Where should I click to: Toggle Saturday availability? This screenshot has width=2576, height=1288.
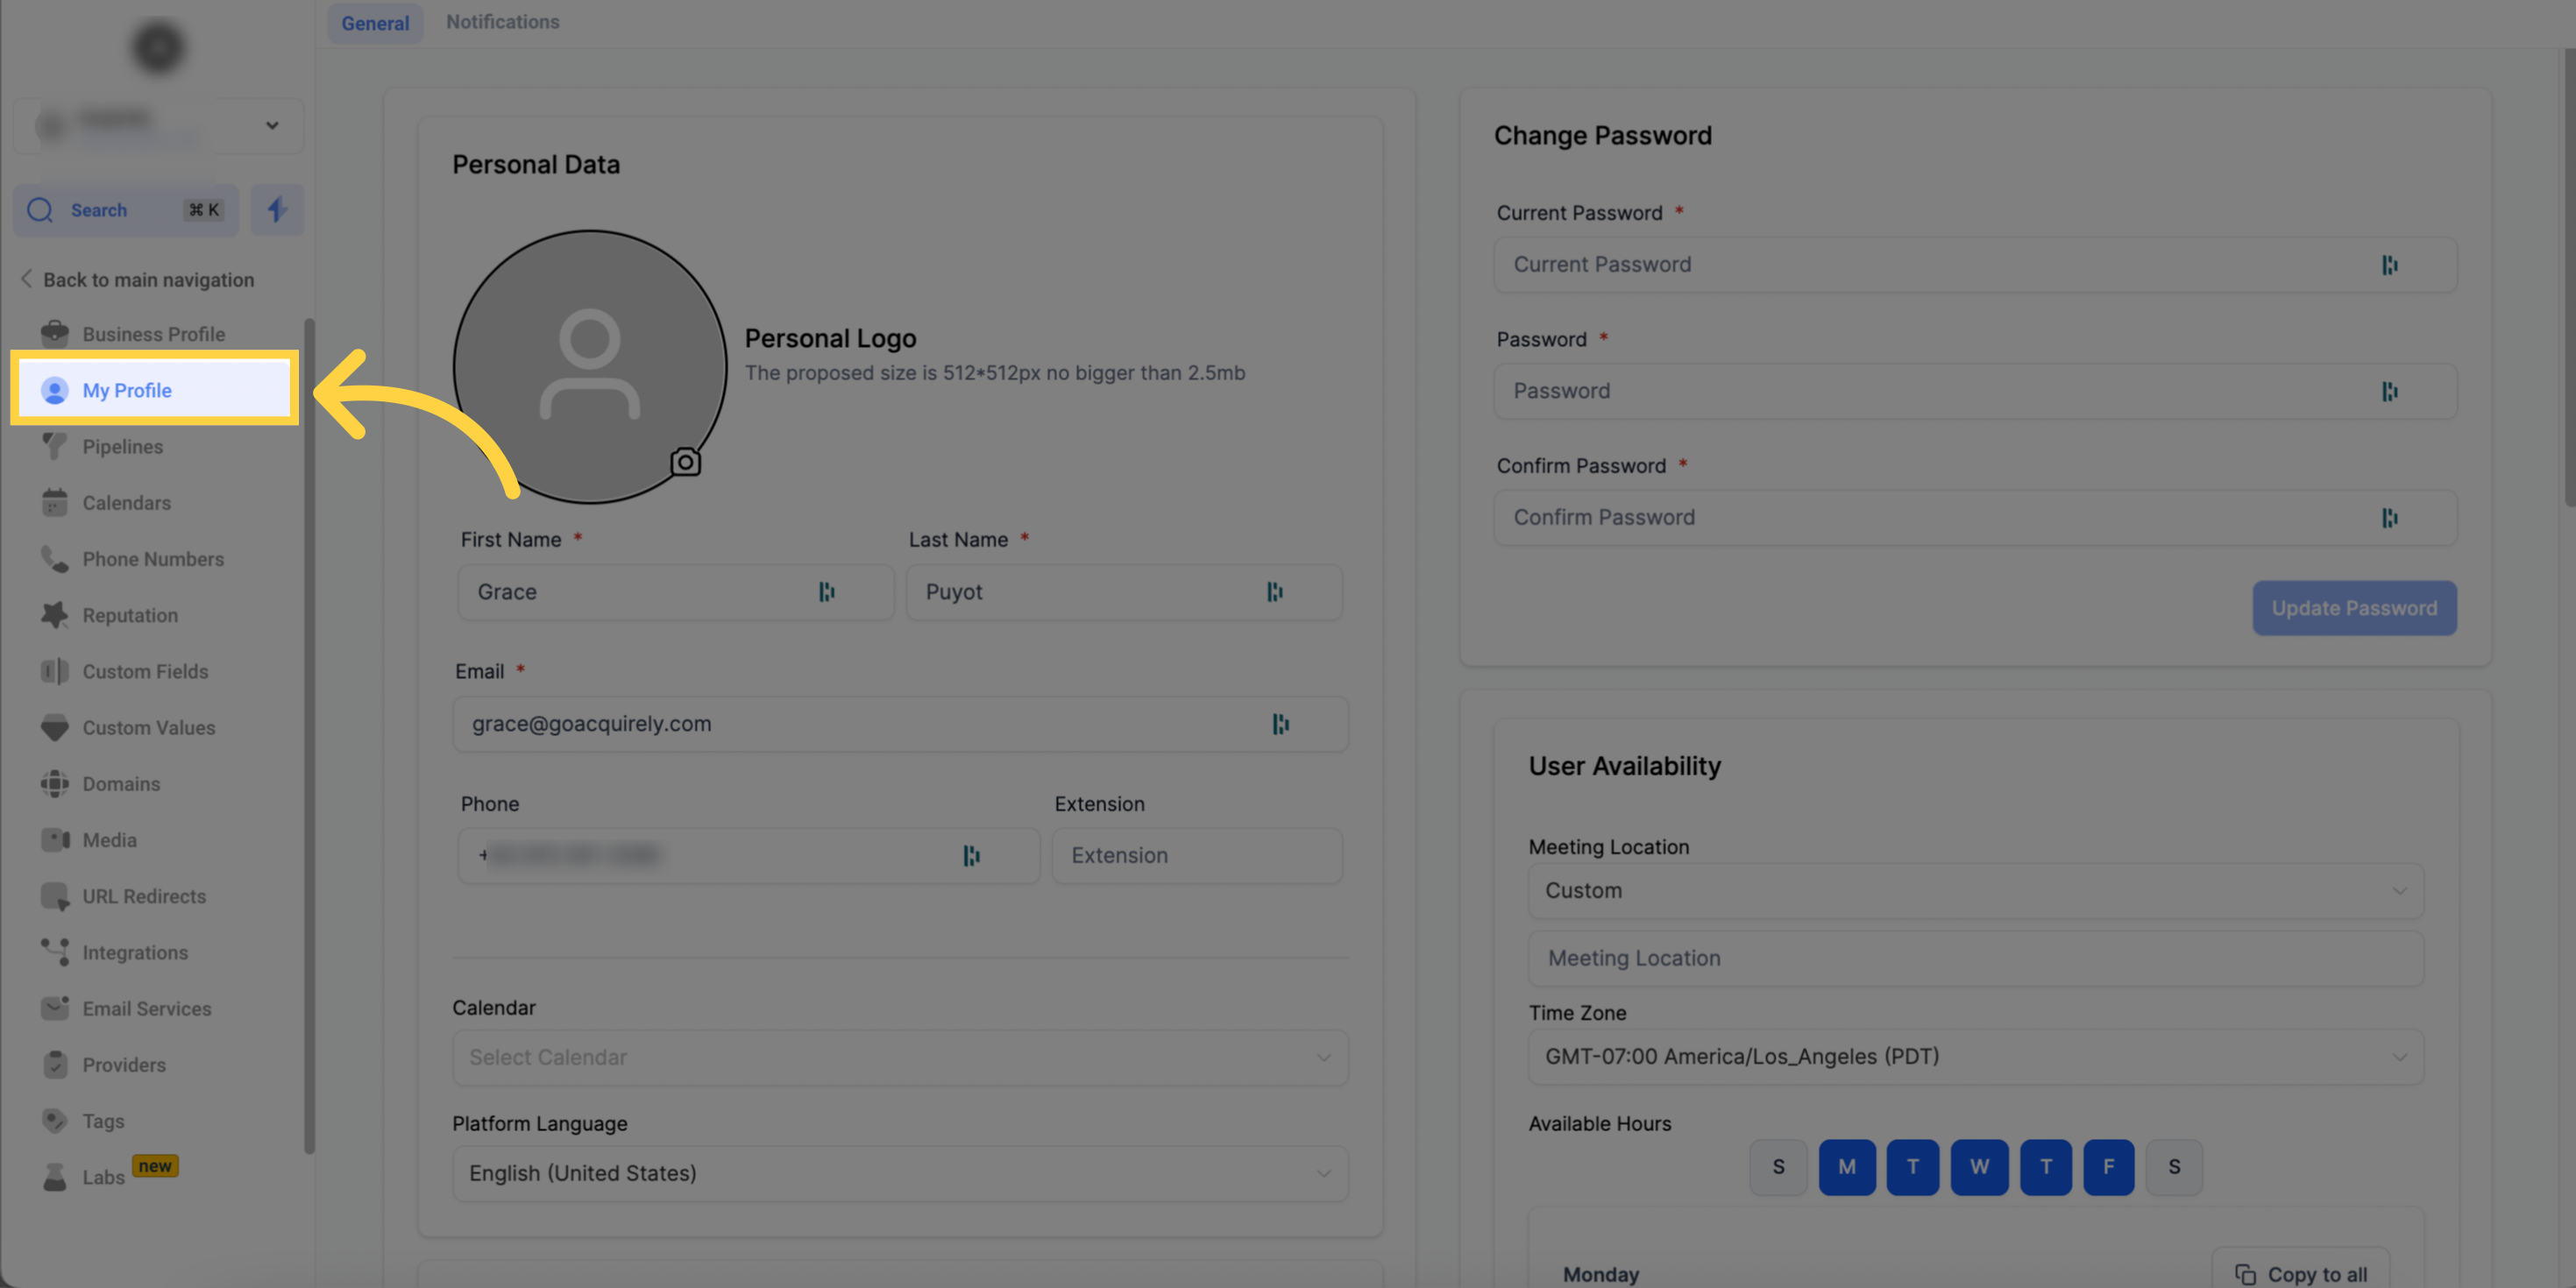[x=2174, y=1167]
